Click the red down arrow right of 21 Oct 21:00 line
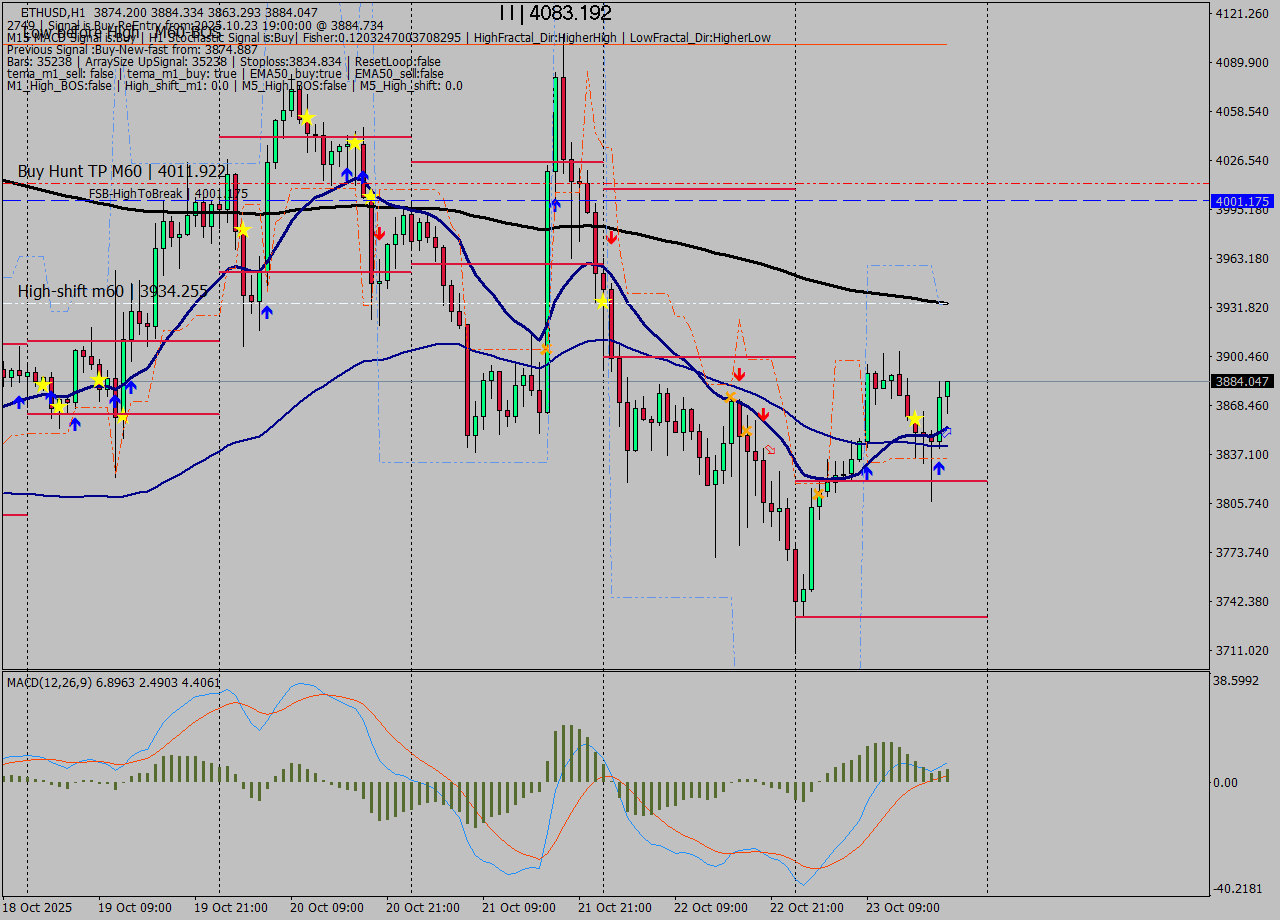The image size is (1280, 920). 611,237
